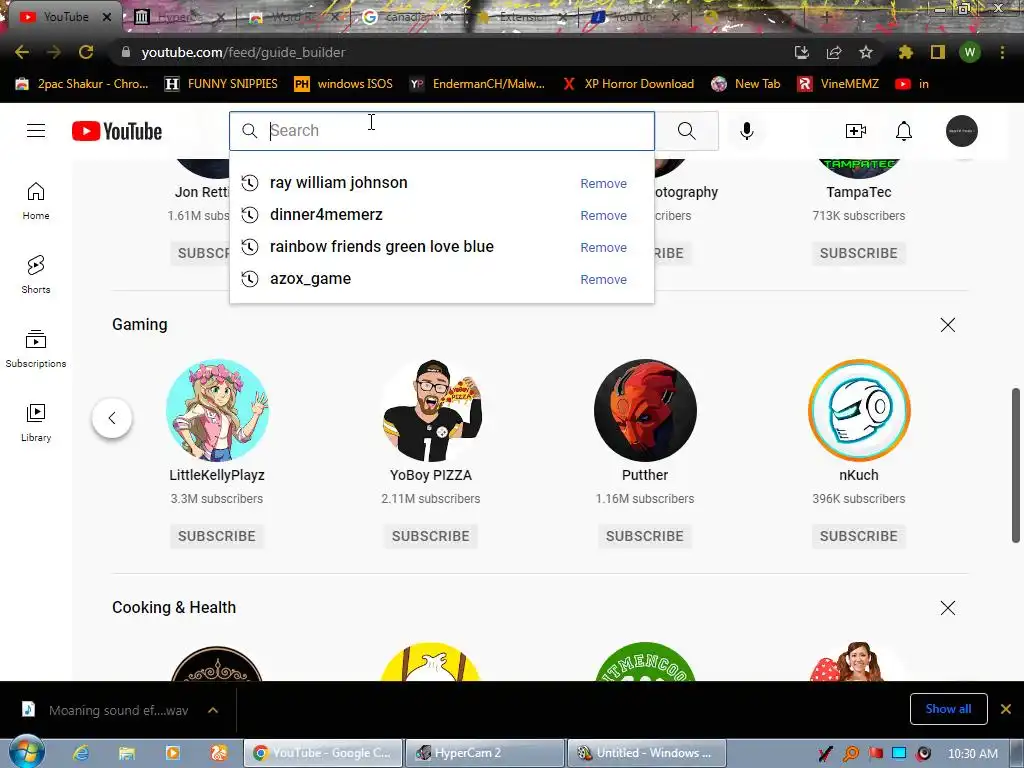Viewport: 1024px width, 768px height.
Task: Subscribe to TampaTec
Action: point(859,253)
